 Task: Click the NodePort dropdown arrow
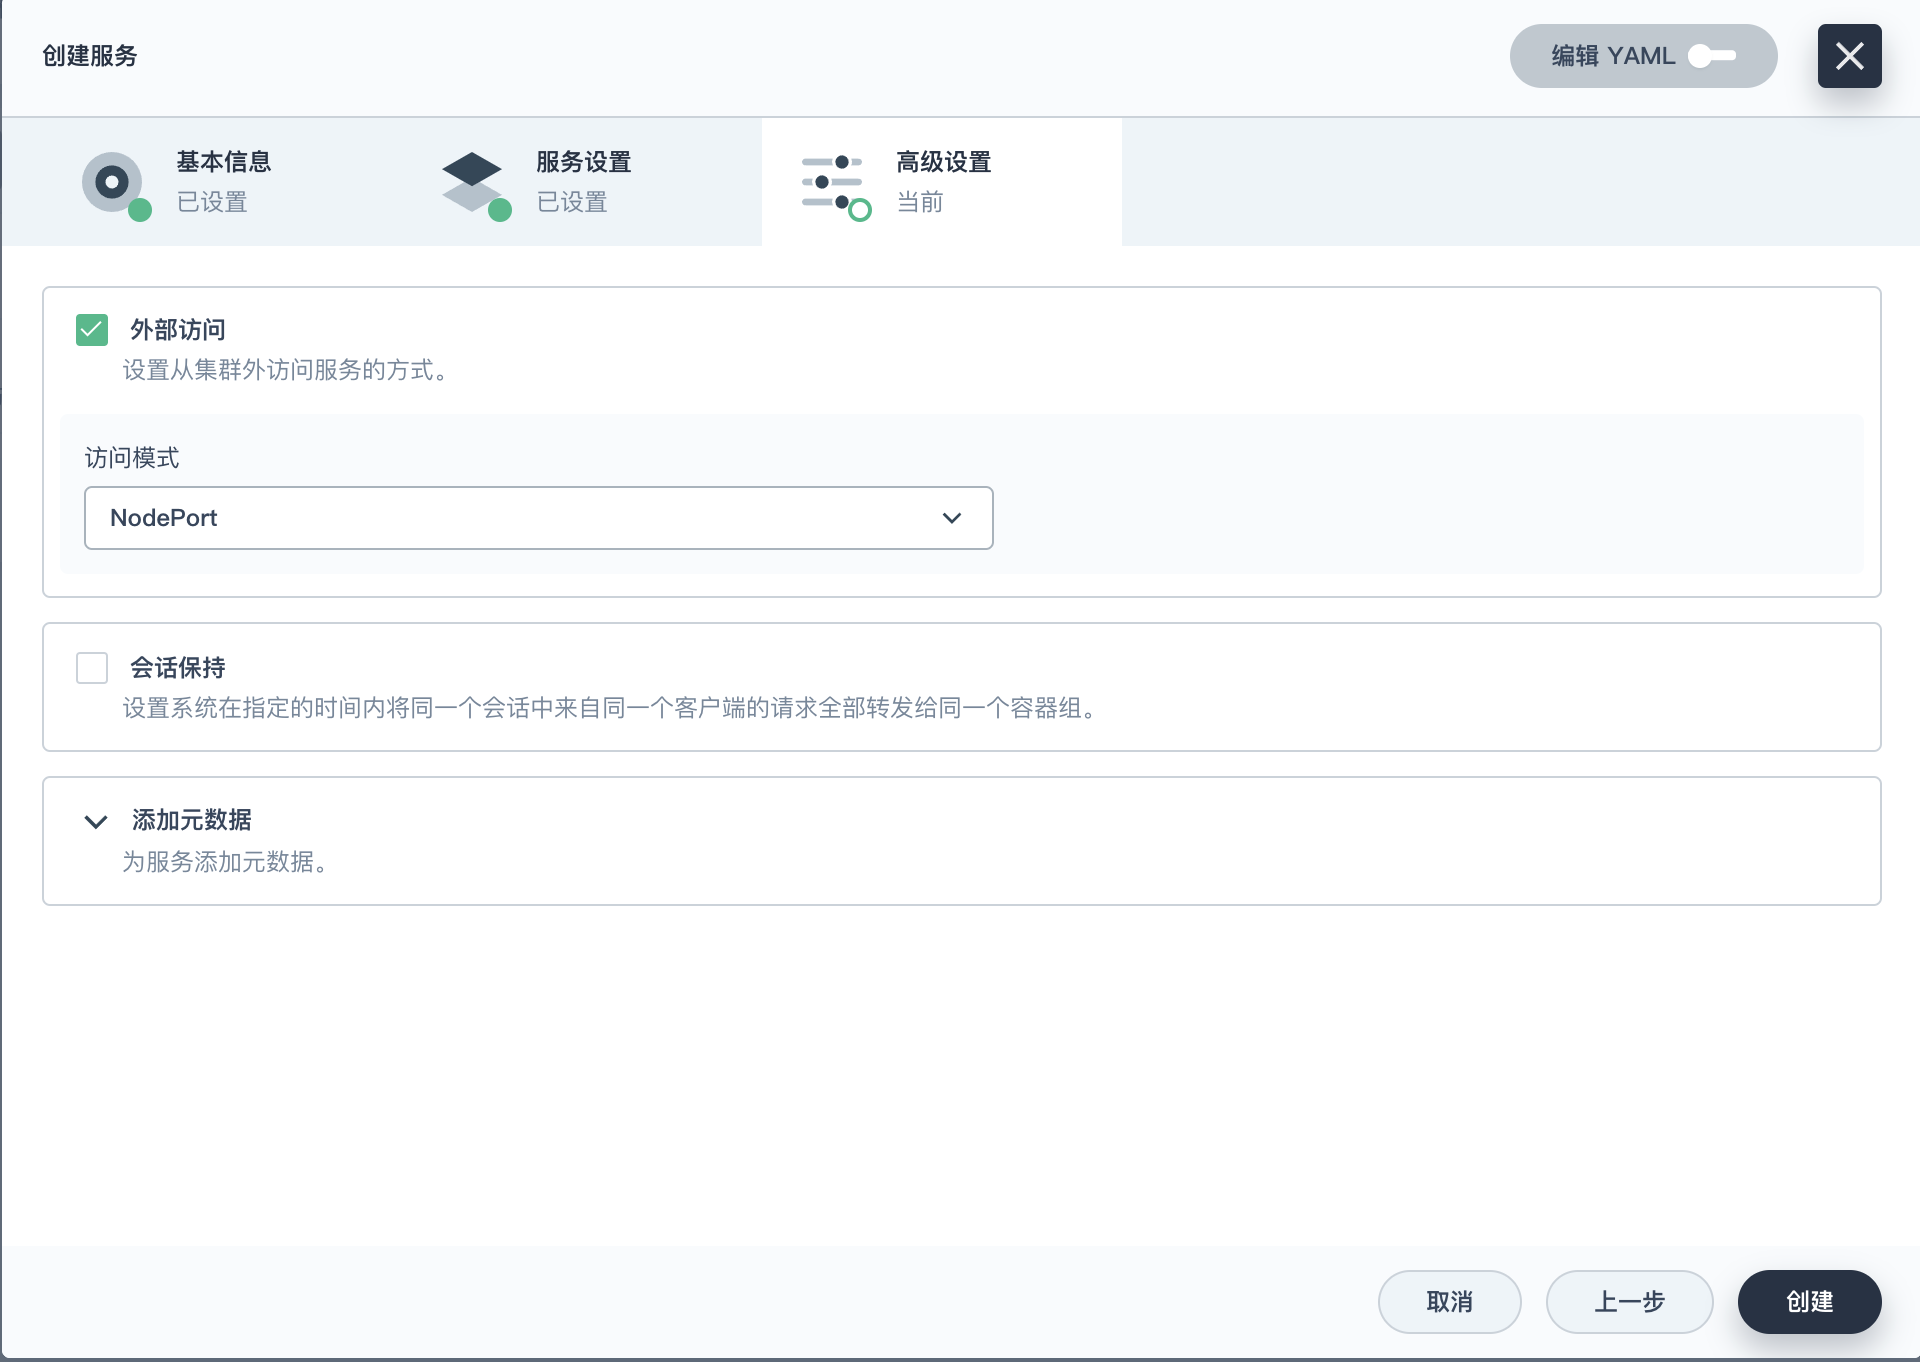951,518
